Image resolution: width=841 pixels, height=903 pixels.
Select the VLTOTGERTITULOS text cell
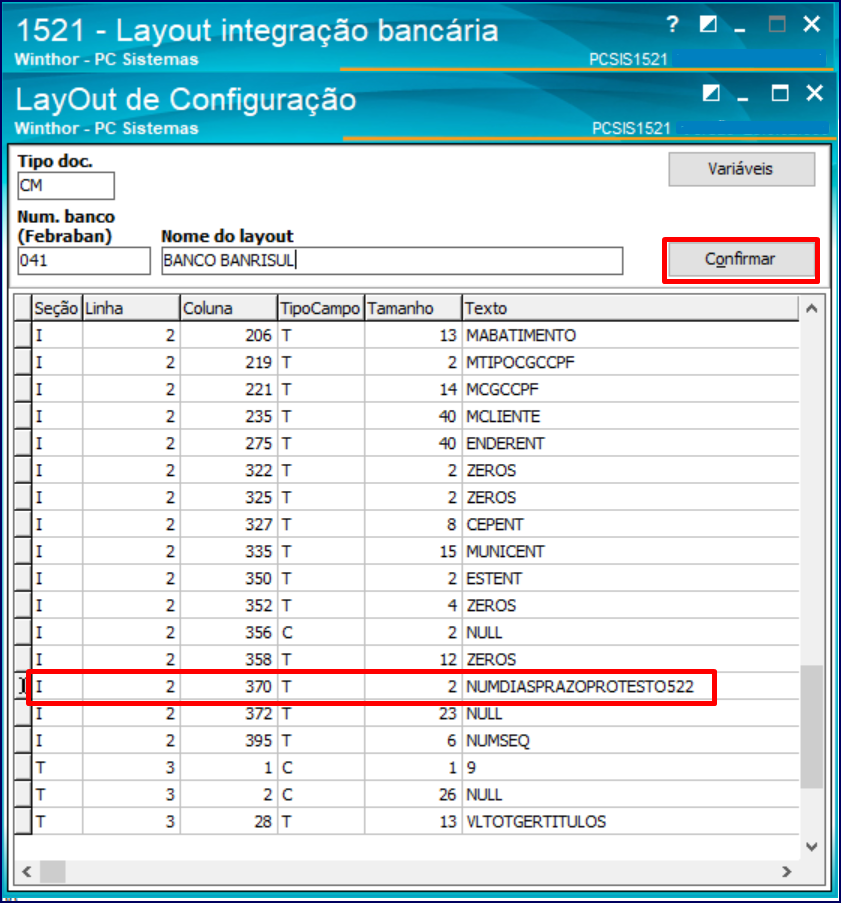click(x=630, y=822)
